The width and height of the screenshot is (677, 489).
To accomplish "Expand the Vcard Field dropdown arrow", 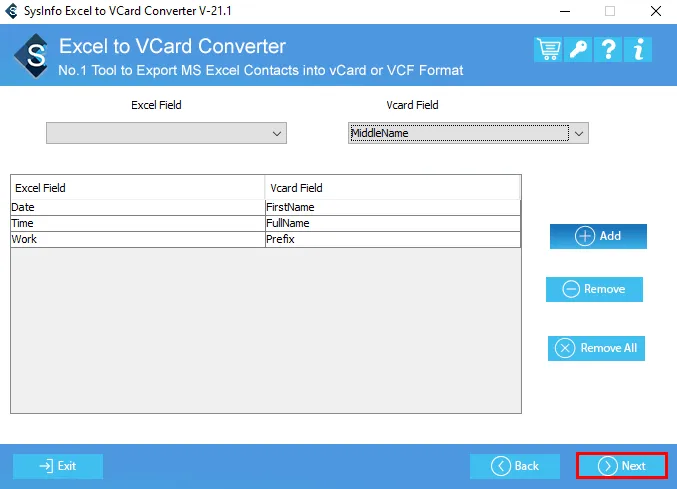I will (x=579, y=133).
